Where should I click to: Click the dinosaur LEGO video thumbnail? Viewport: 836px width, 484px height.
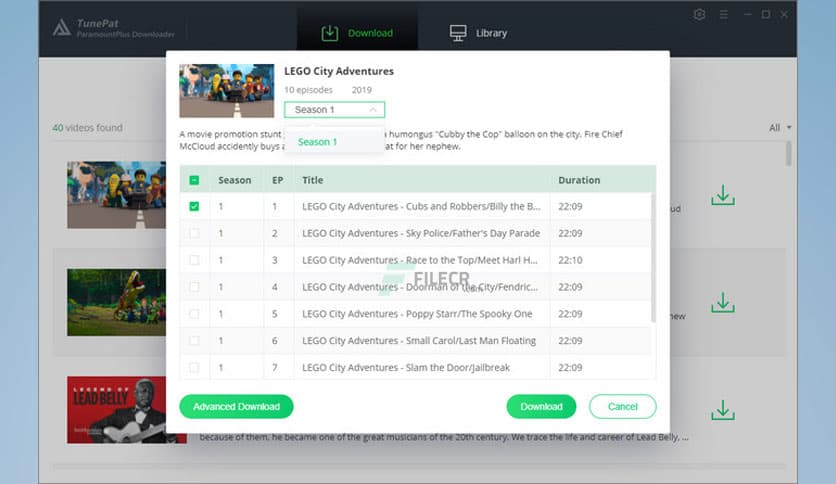(x=116, y=302)
